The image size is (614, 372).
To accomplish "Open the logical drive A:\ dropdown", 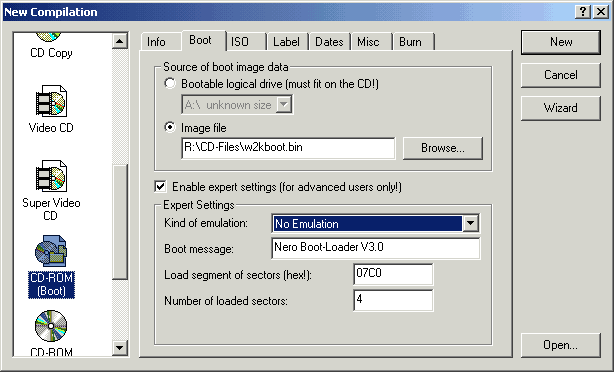I will coord(284,105).
